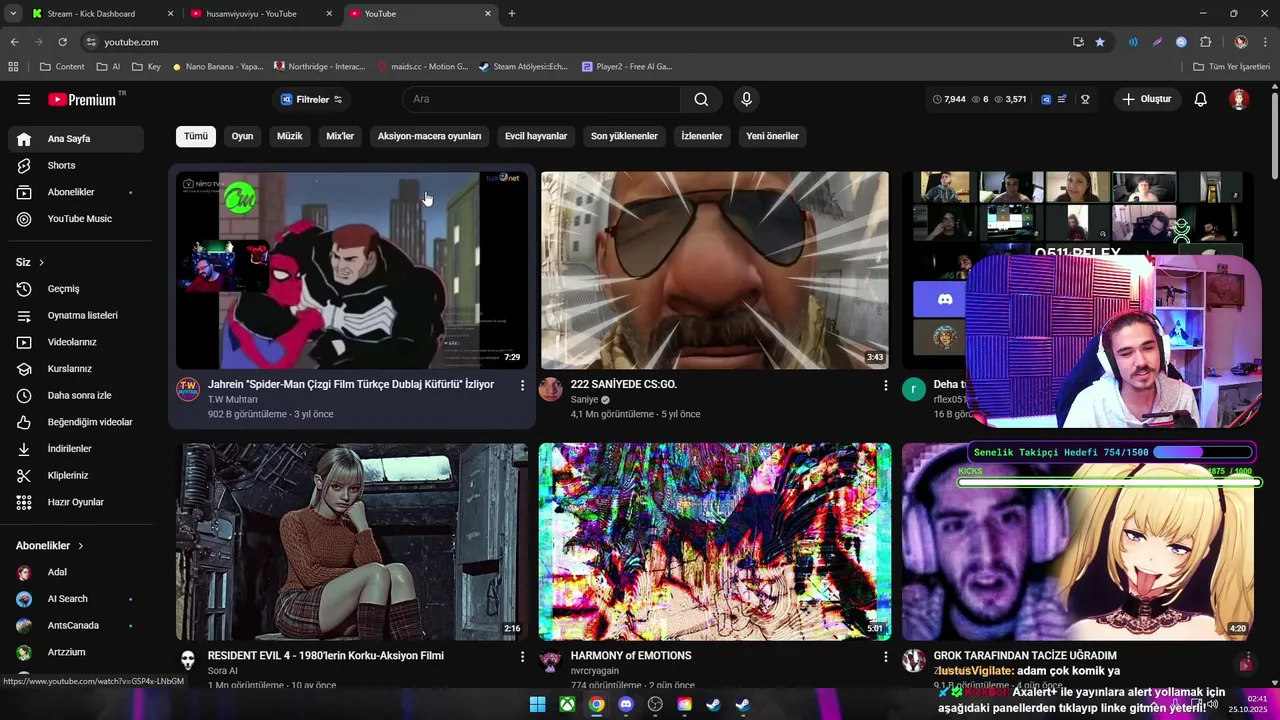Open the list icon beside the IQ badge
The image size is (1280, 720).
[x=1062, y=99]
